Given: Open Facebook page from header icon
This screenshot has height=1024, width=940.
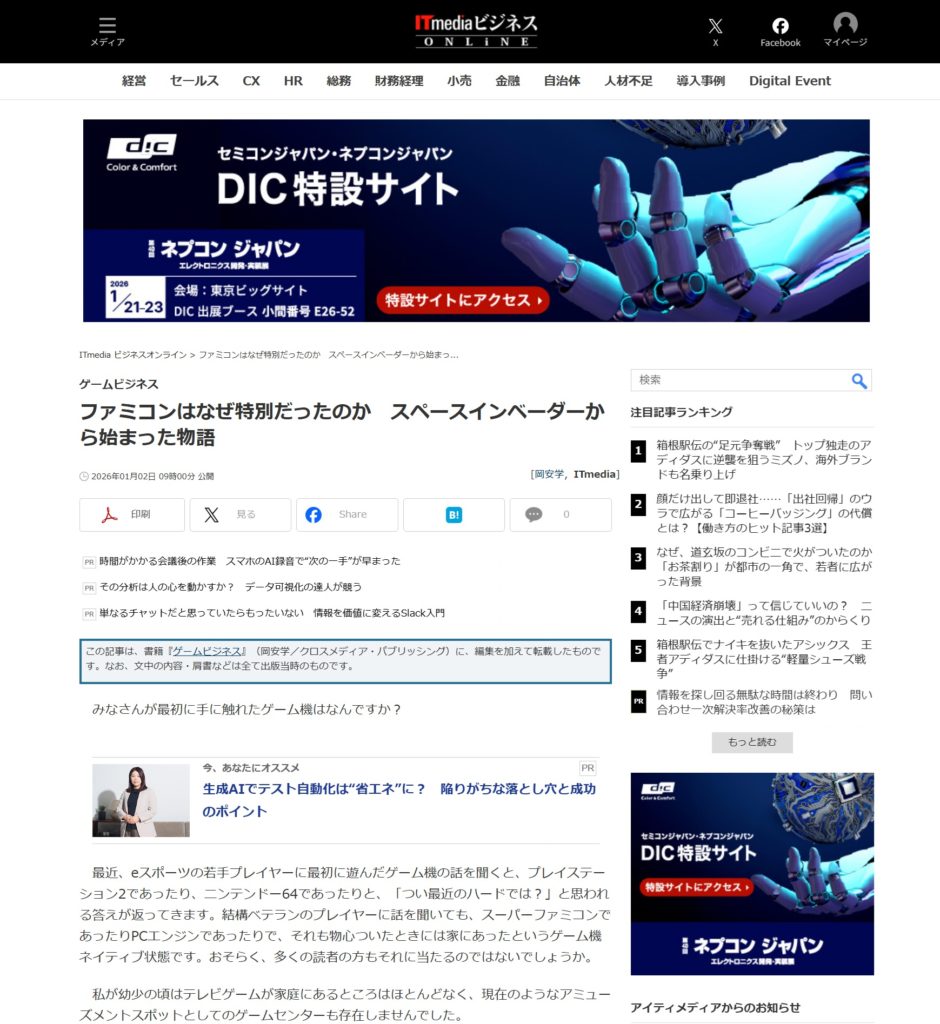Looking at the screenshot, I should point(780,31).
